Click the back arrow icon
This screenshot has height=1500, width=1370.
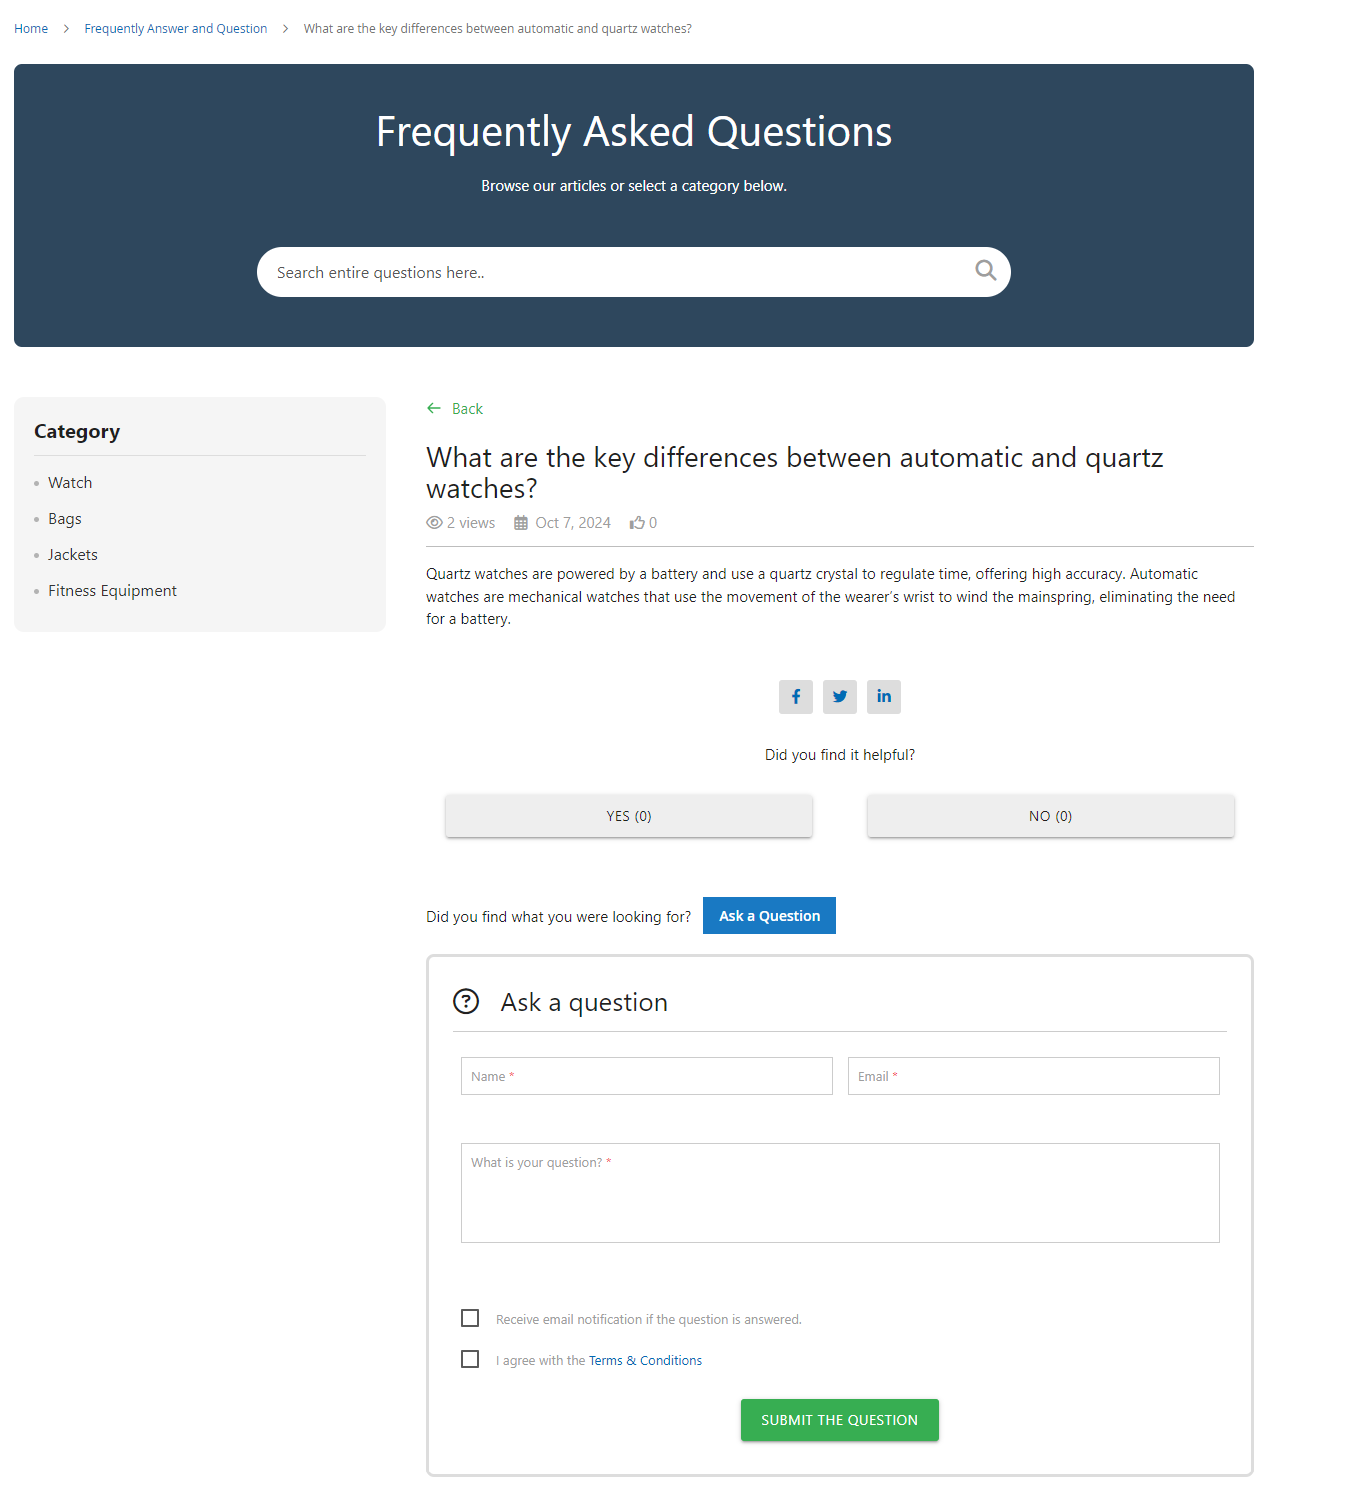[x=434, y=408]
